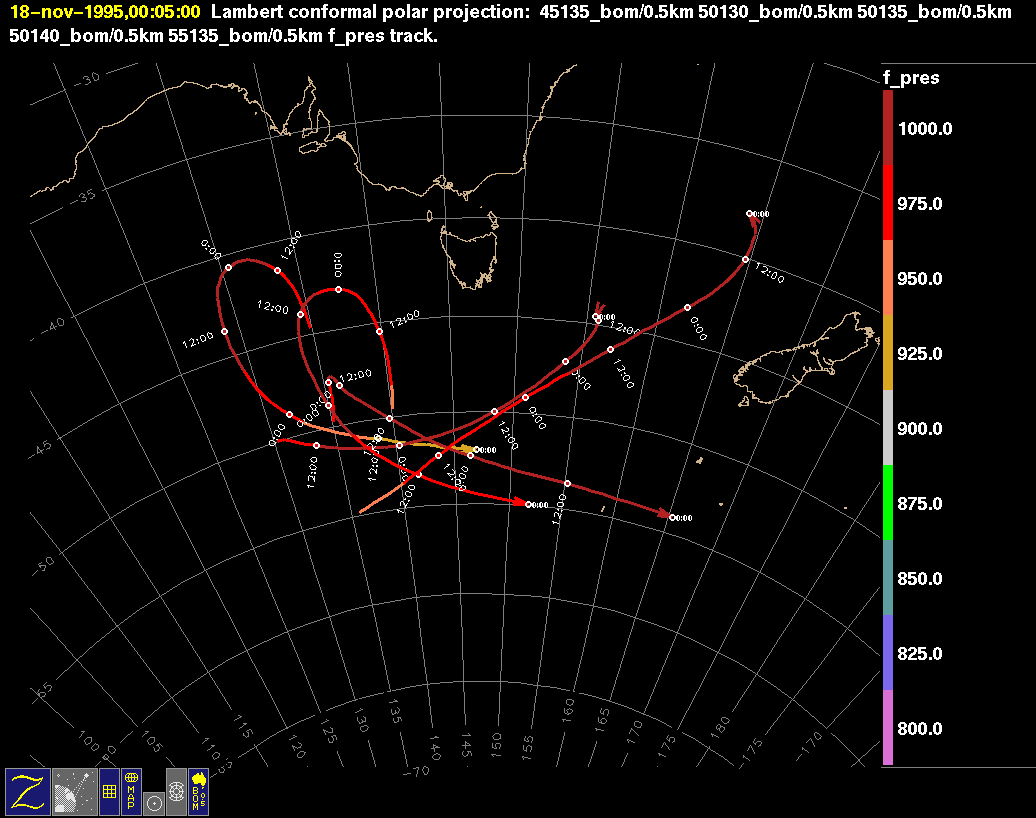Click the 875.0 green color band
The width and height of the screenshot is (1036, 818).
888,503
